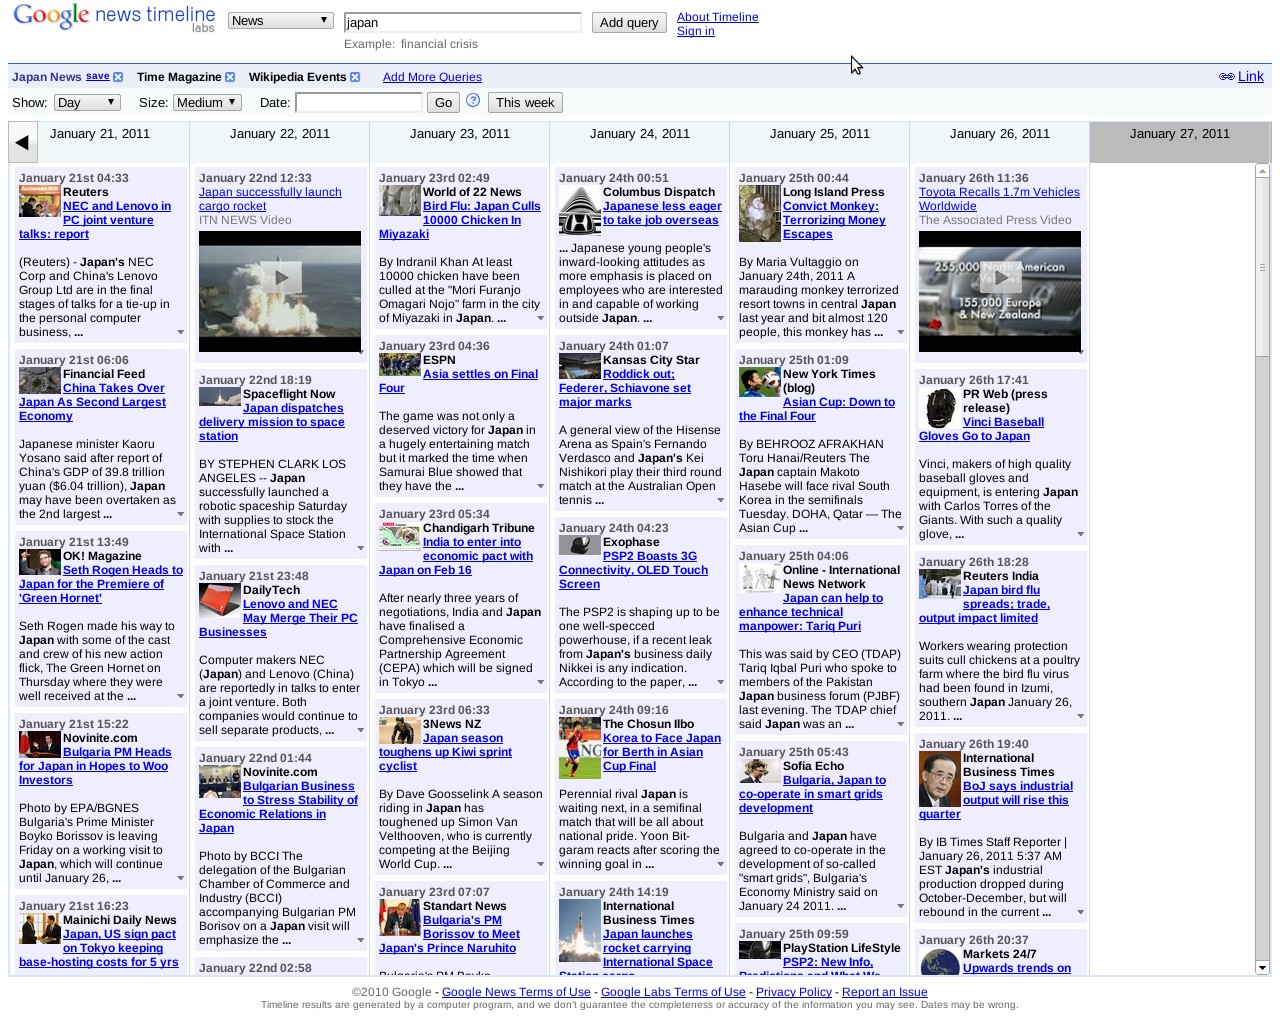Click the Long Island Press monkey thumbnail
The height and width of the screenshot is (1024, 1280).
click(759, 214)
